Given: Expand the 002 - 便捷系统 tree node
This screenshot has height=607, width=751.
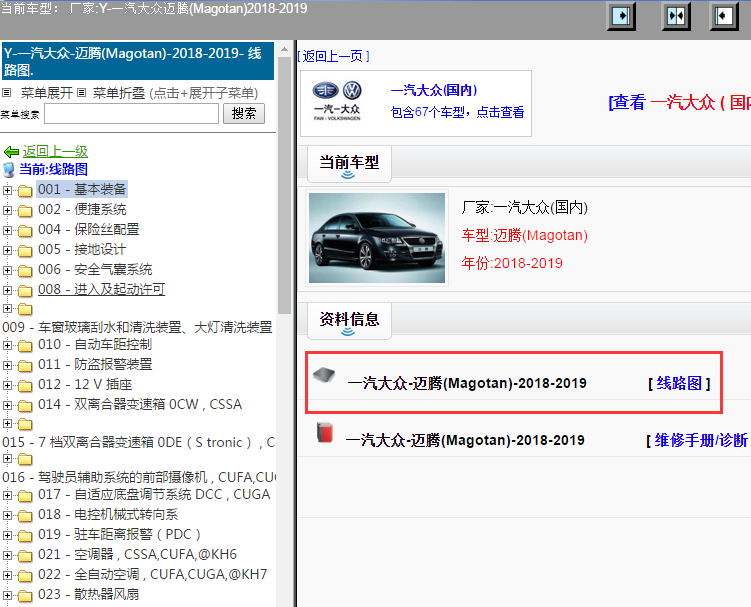Looking at the screenshot, I should [7, 210].
